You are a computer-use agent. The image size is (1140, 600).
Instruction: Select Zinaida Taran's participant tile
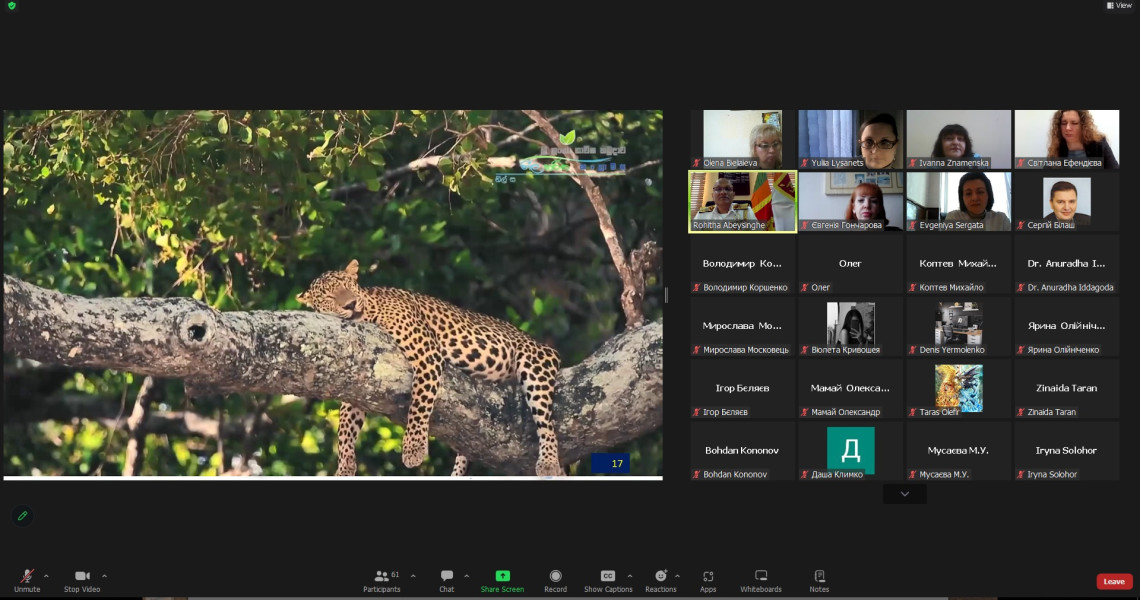(1067, 389)
